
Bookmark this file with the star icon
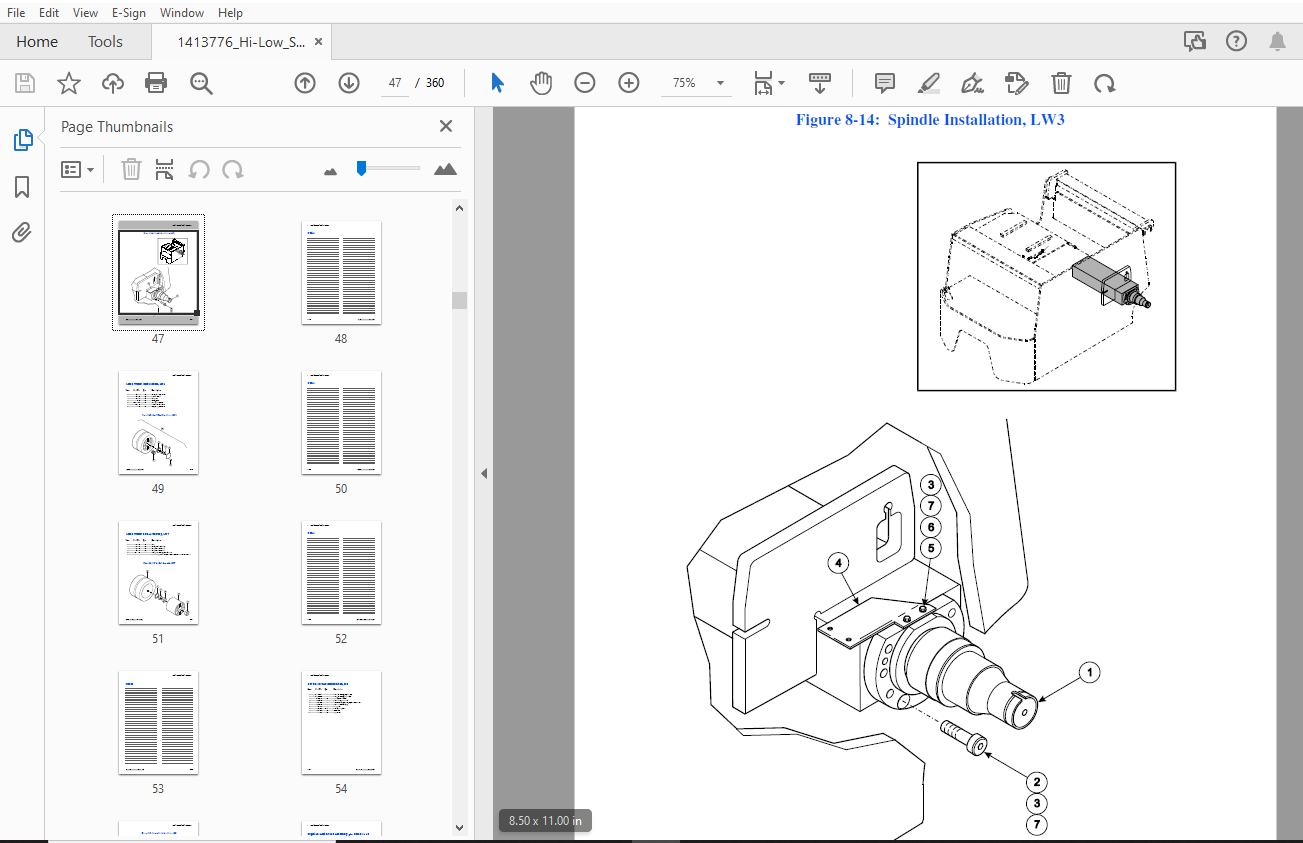(x=68, y=83)
